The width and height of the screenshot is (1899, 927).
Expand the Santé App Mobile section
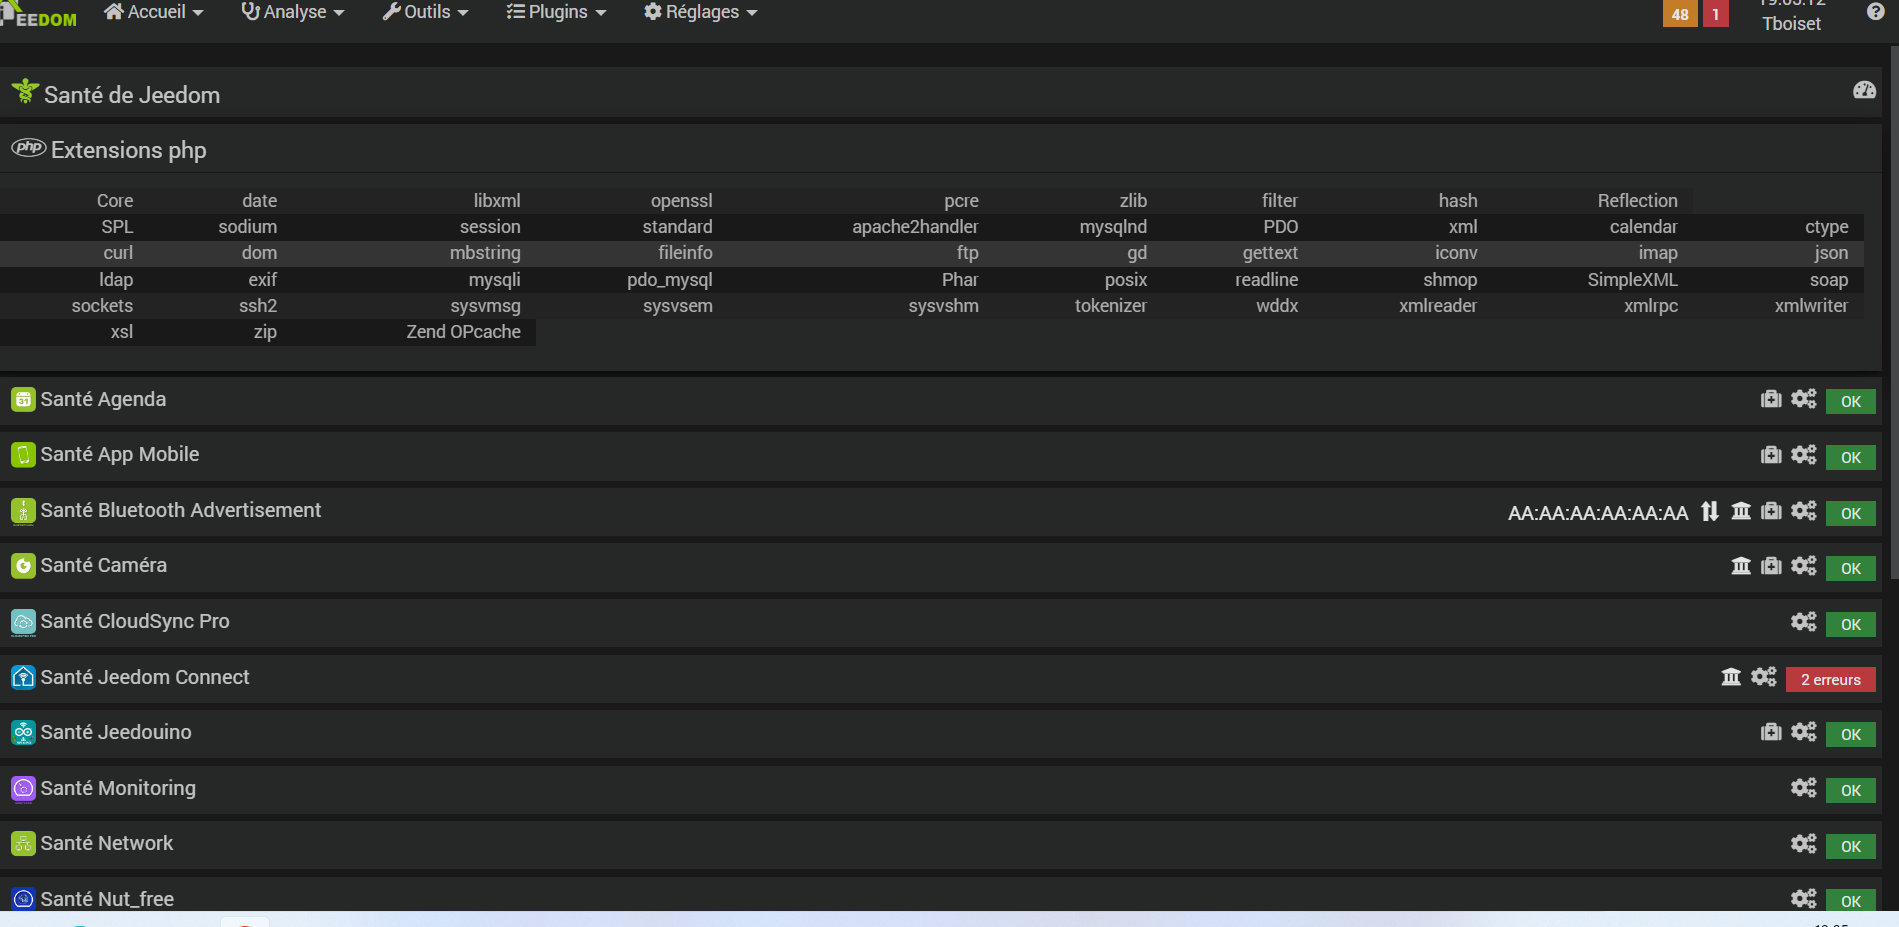(x=120, y=455)
